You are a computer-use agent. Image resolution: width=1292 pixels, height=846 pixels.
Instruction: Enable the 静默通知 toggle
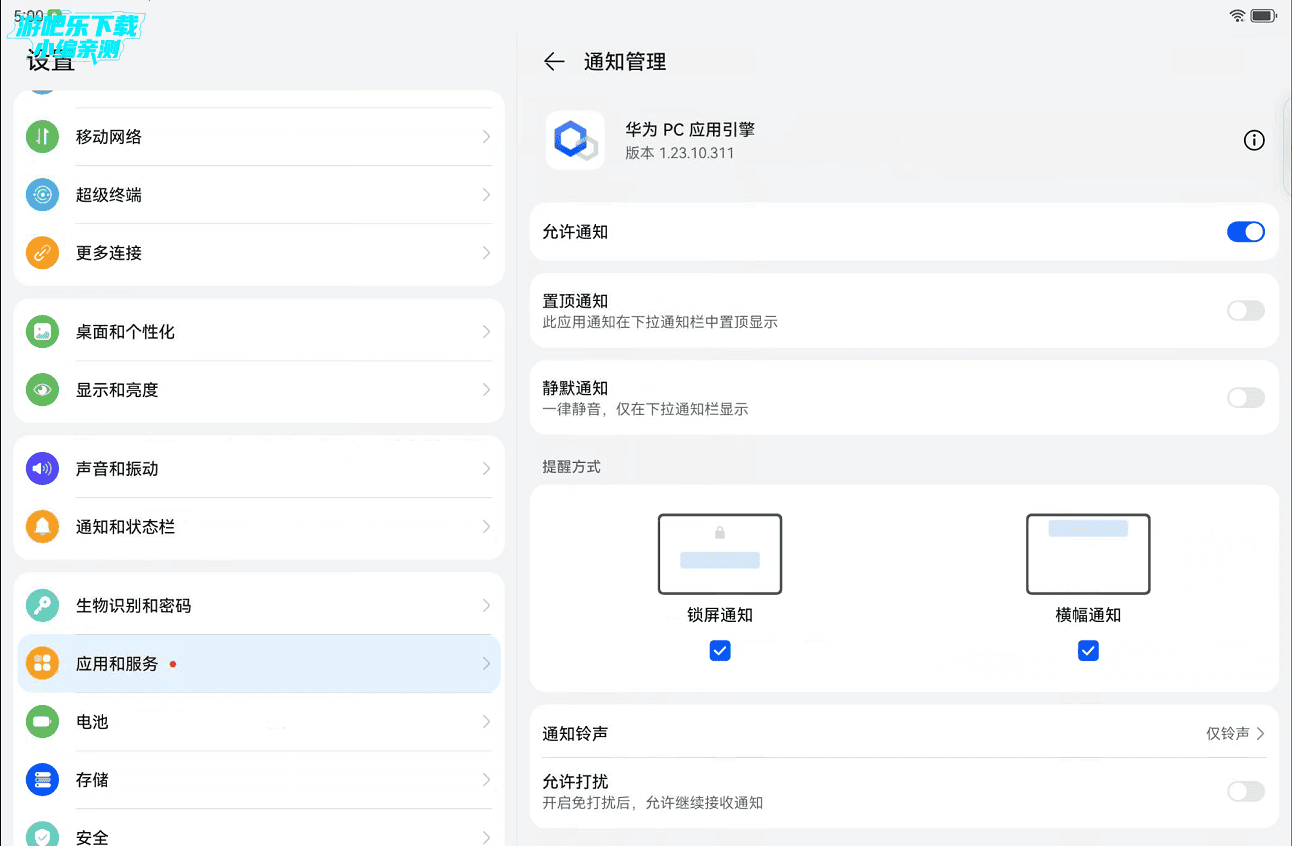pos(1245,398)
